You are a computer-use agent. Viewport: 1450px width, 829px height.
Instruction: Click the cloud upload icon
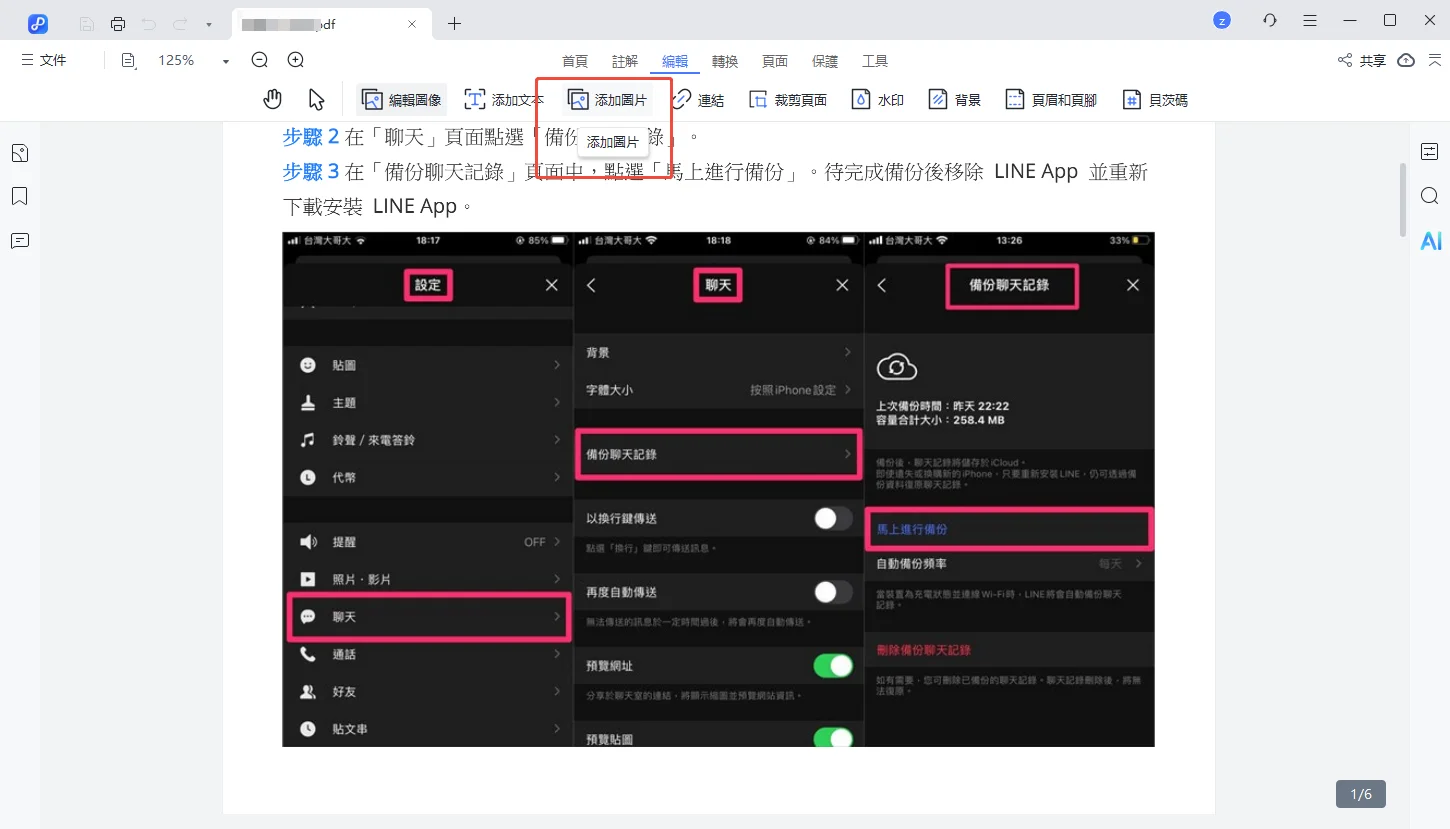click(x=1406, y=61)
